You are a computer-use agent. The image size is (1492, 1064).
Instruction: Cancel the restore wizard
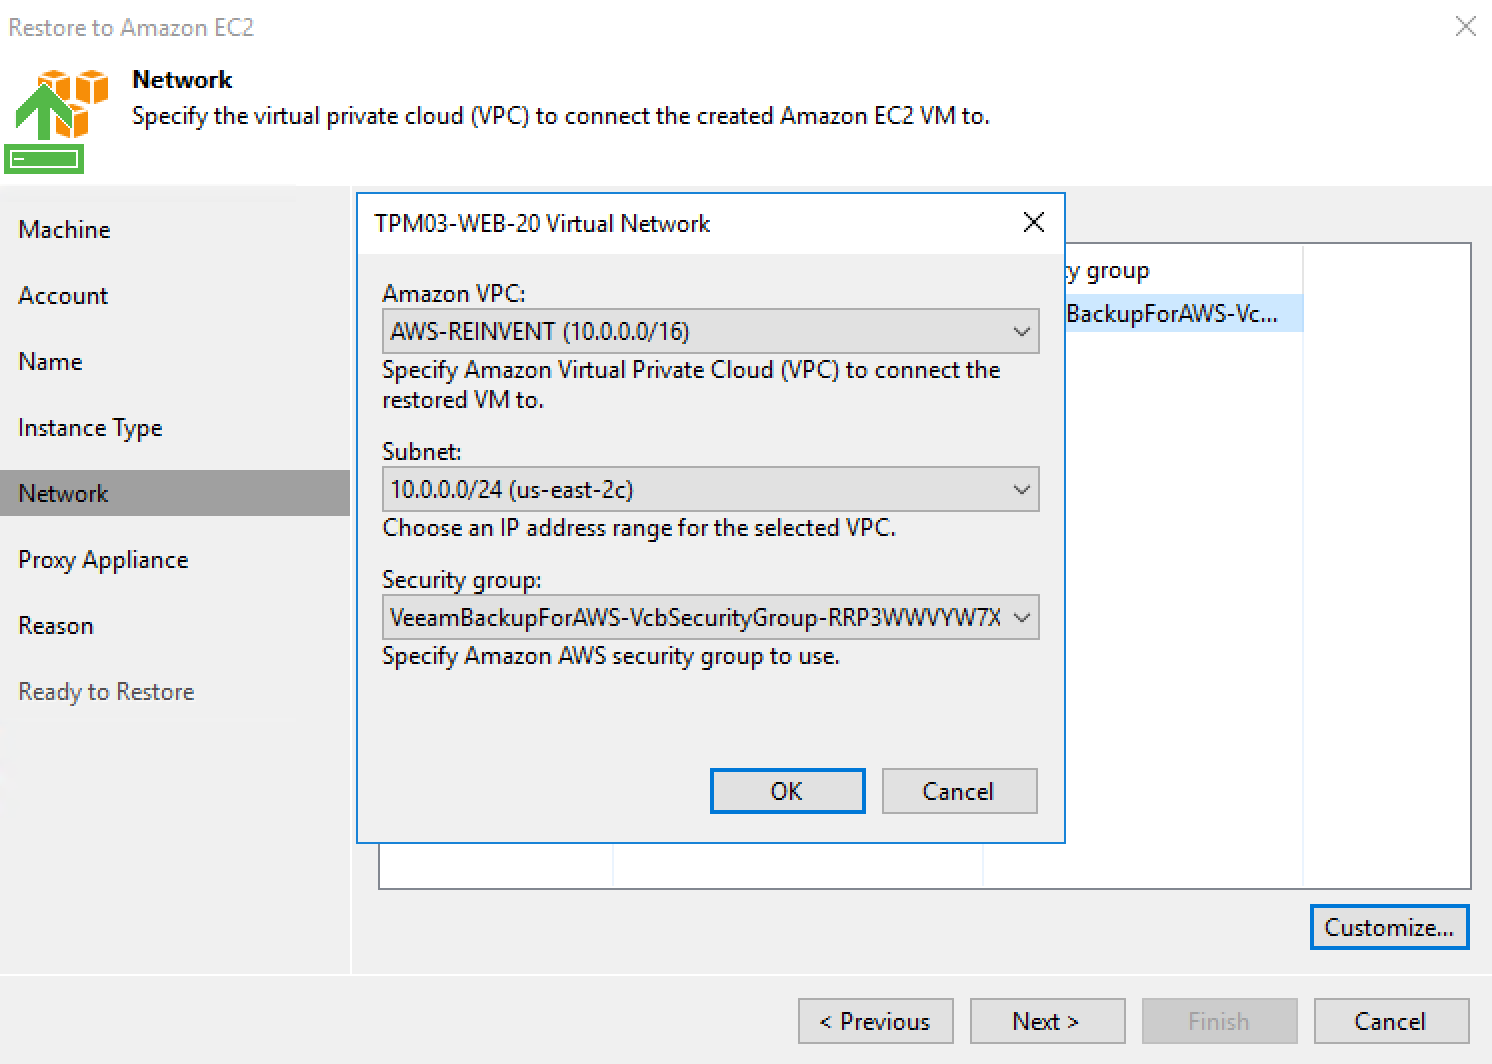tap(1391, 1021)
